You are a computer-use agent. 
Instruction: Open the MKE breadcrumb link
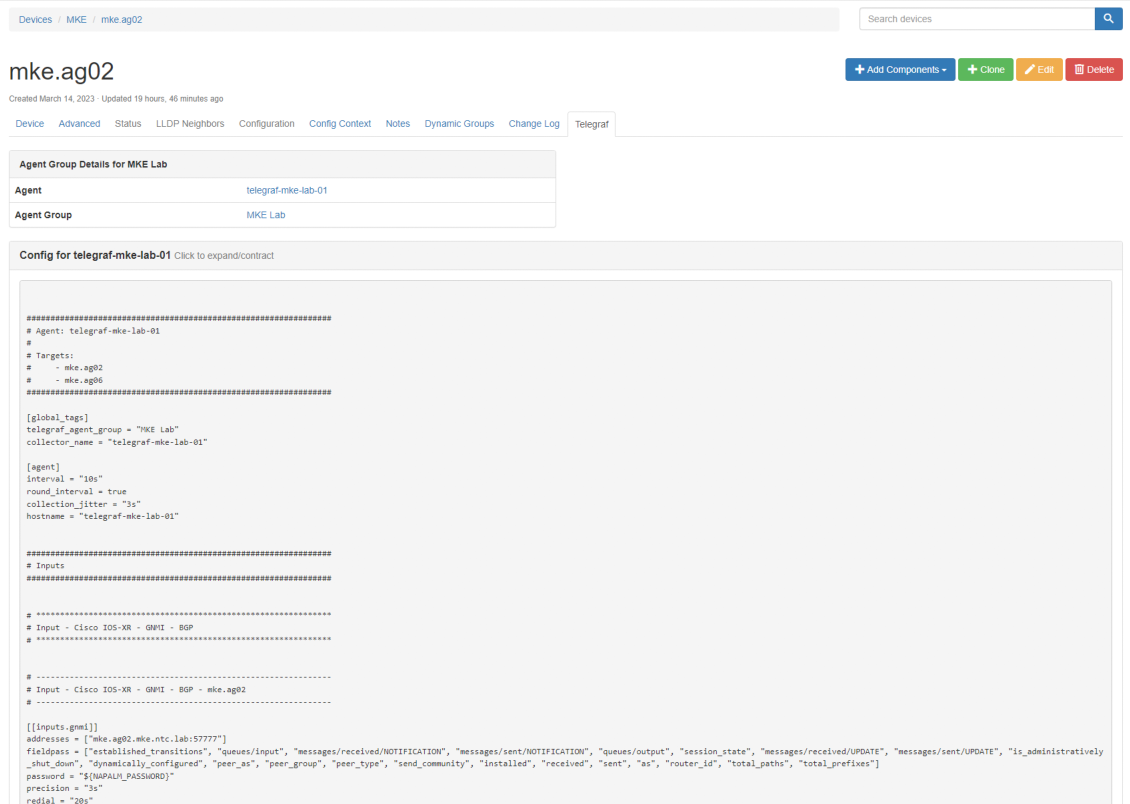[x=76, y=19]
